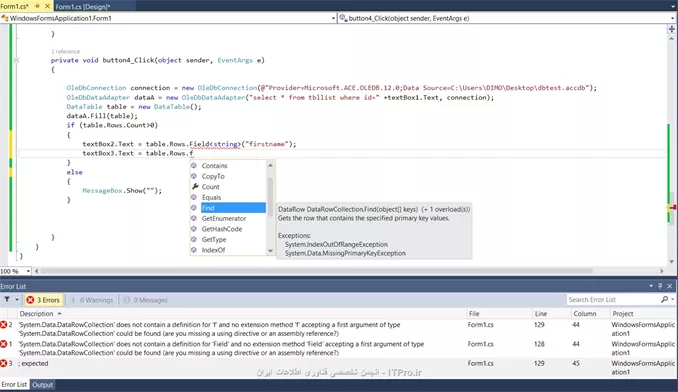Toggle the 0 Messages filter
Screen dimensions: 678x392
coord(146,300)
